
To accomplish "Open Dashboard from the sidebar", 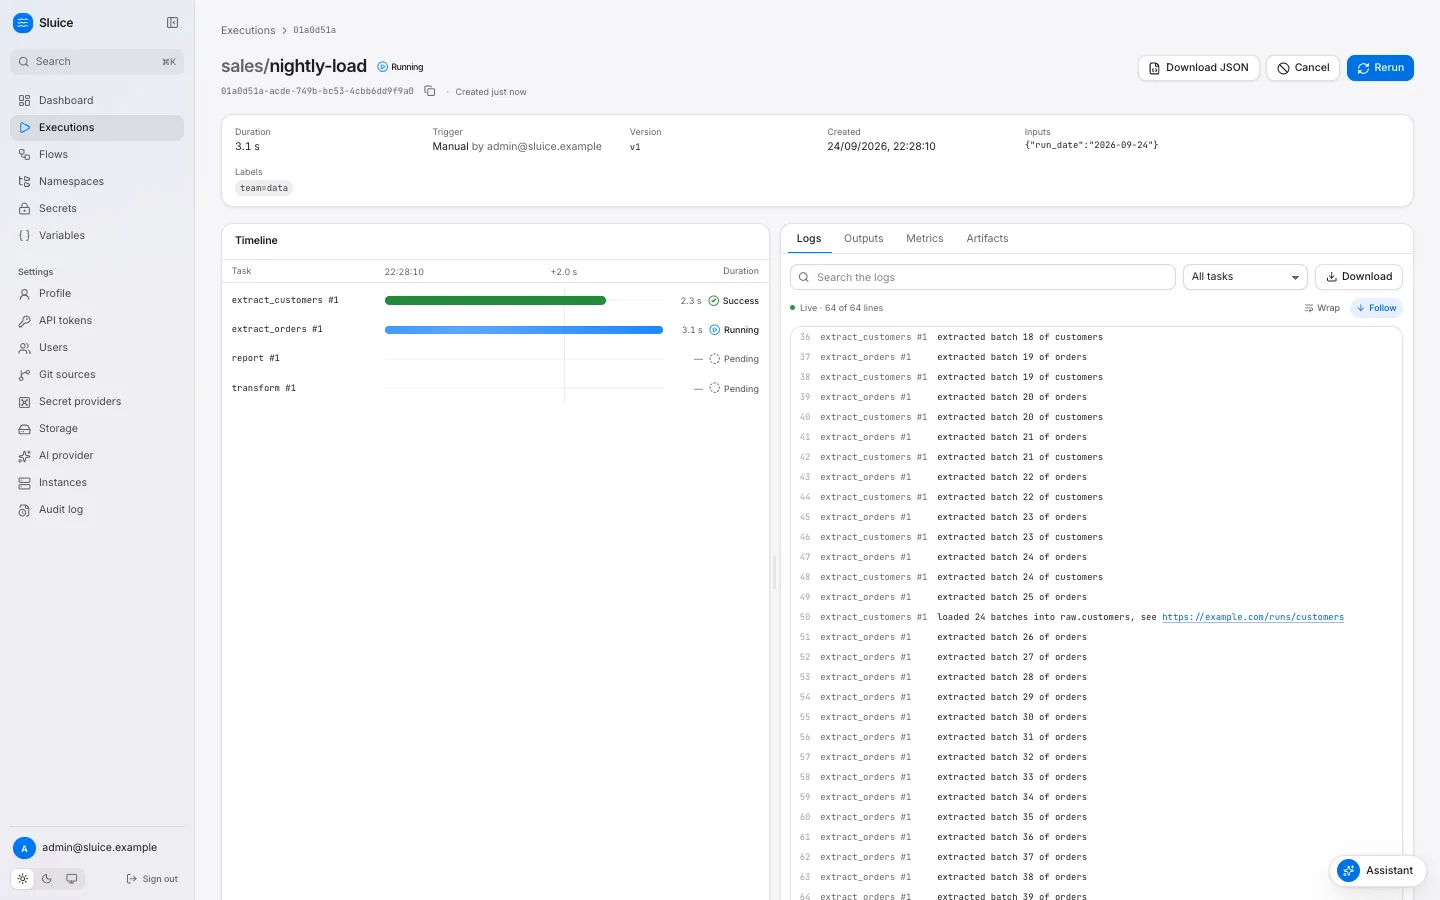I will [97, 100].
